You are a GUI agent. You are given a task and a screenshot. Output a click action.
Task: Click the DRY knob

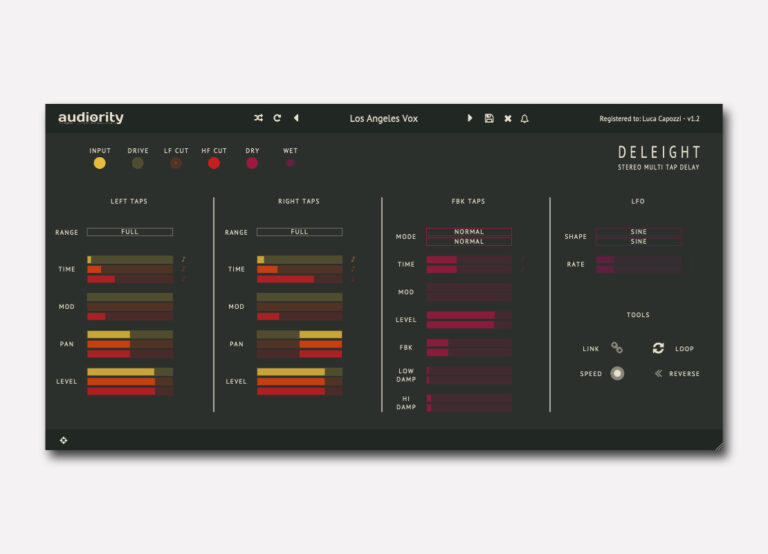[252, 163]
